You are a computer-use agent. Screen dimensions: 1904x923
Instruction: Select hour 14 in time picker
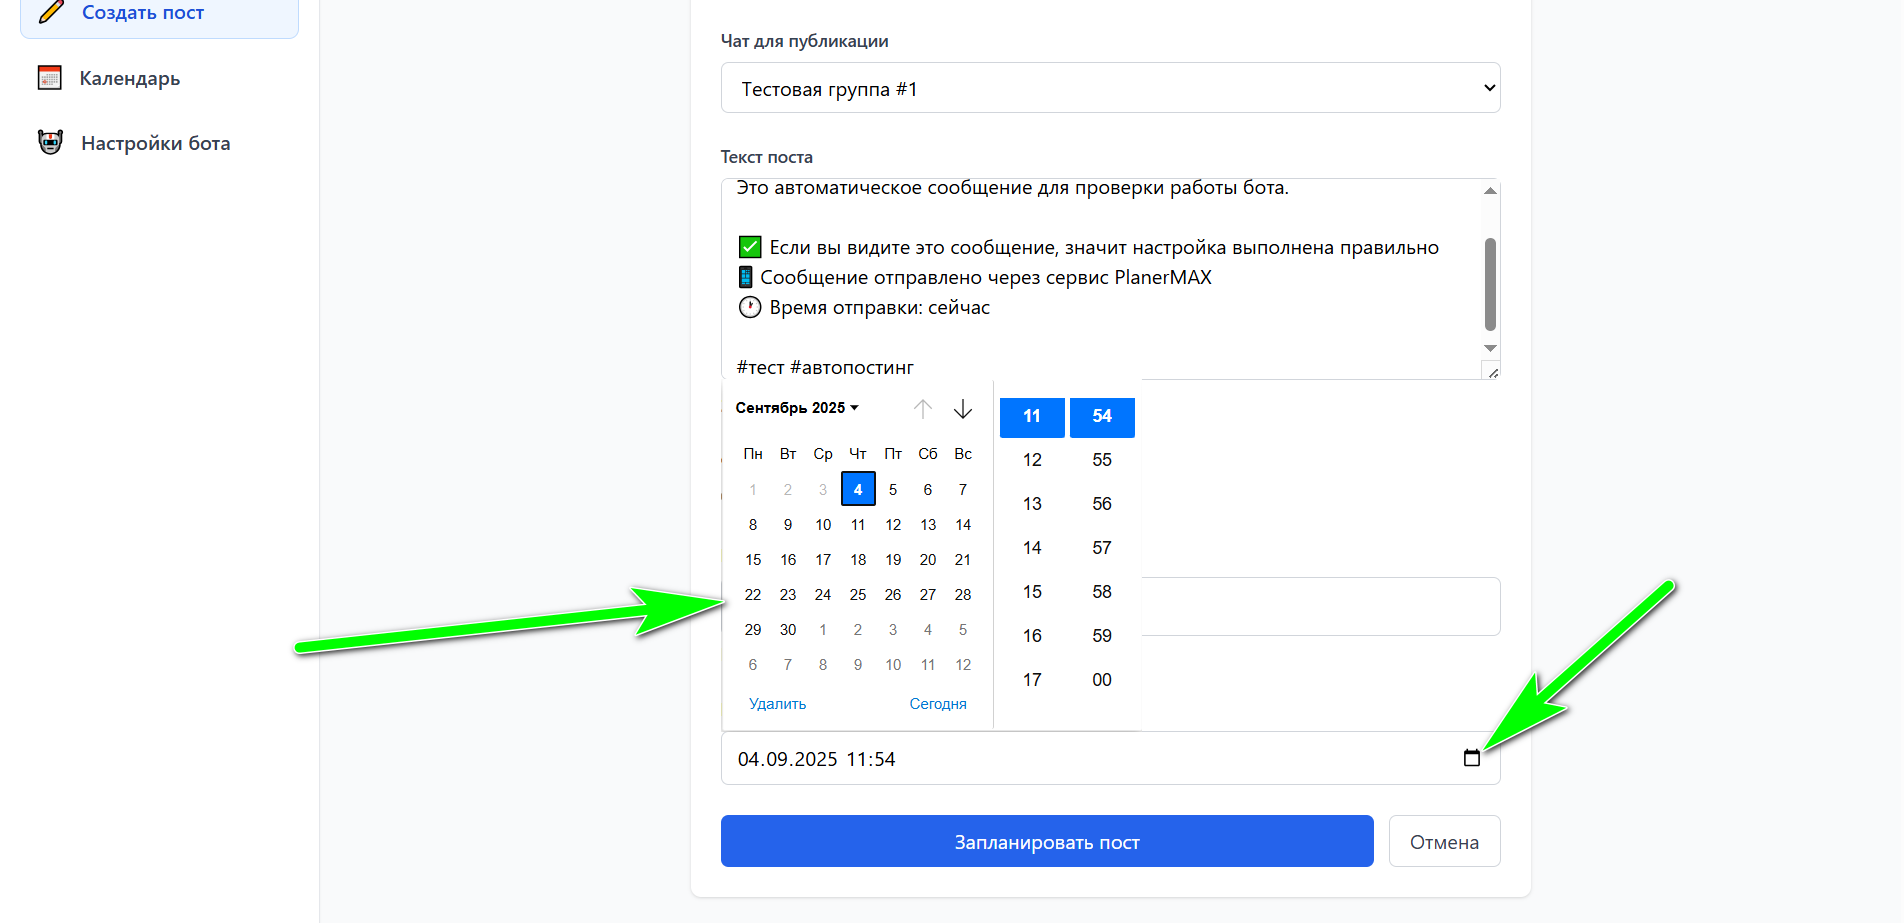click(x=1032, y=548)
